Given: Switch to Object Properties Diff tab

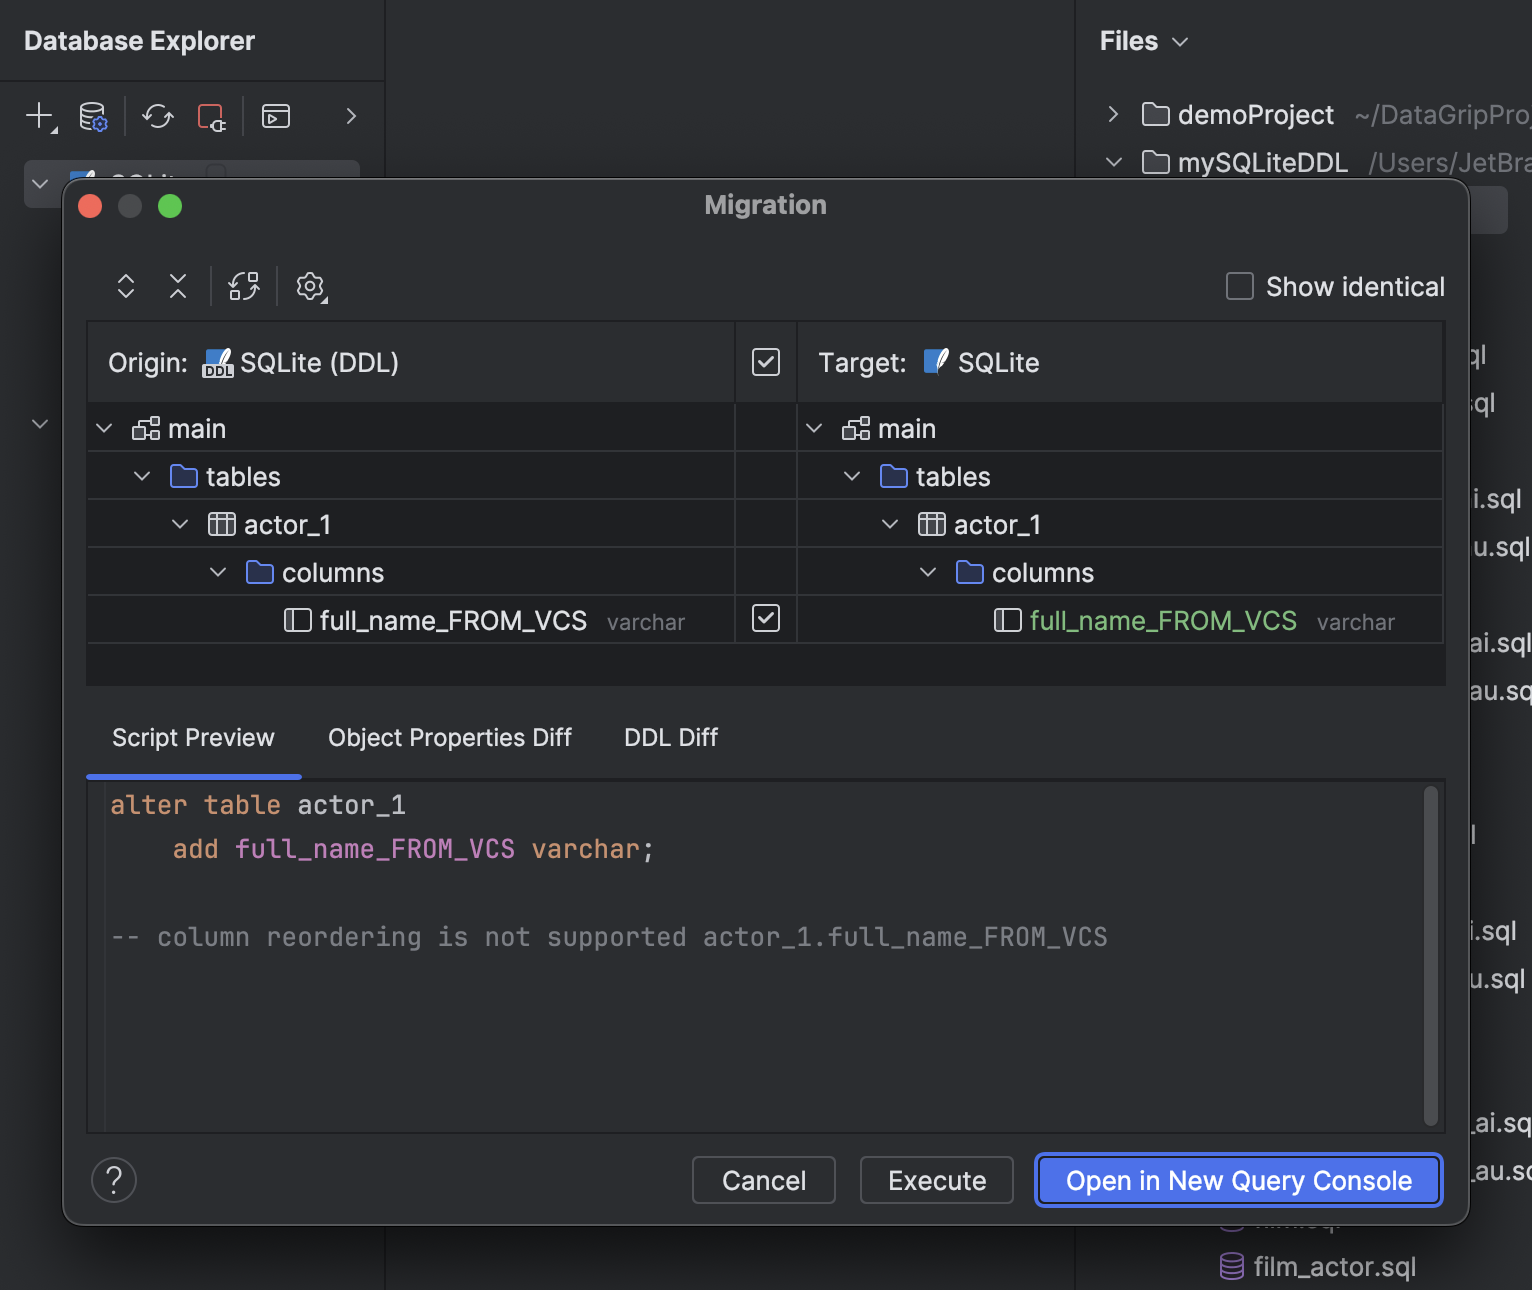Looking at the screenshot, I should coord(449,737).
